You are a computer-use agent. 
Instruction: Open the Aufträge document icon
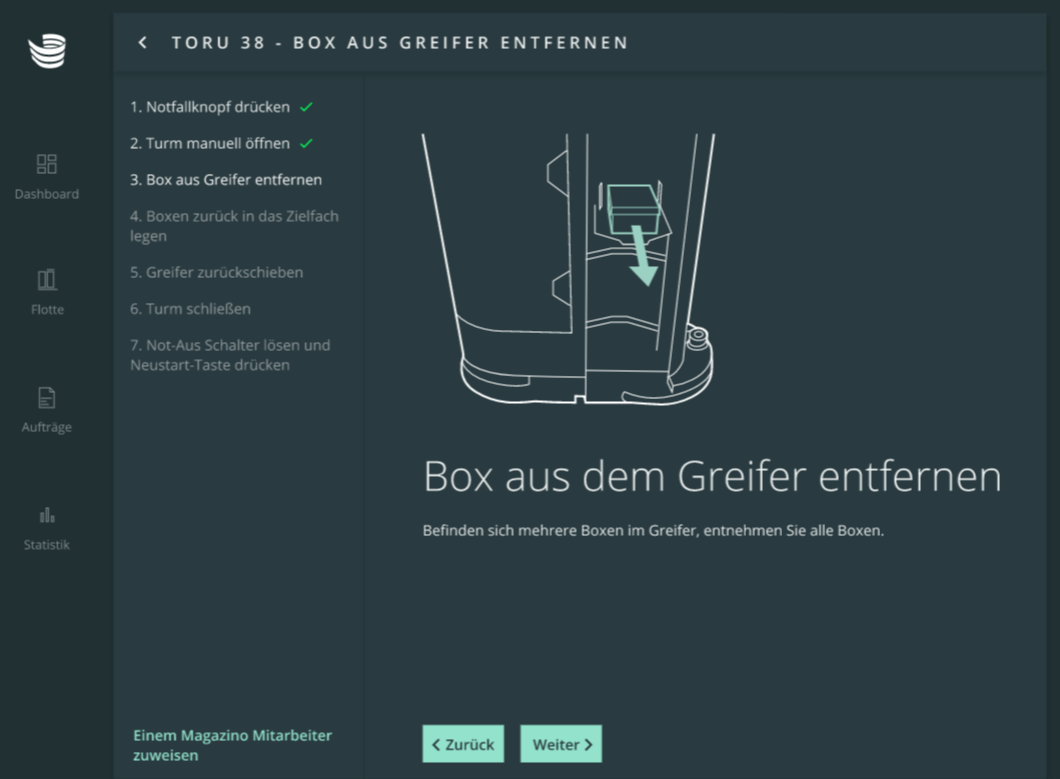[x=47, y=398]
